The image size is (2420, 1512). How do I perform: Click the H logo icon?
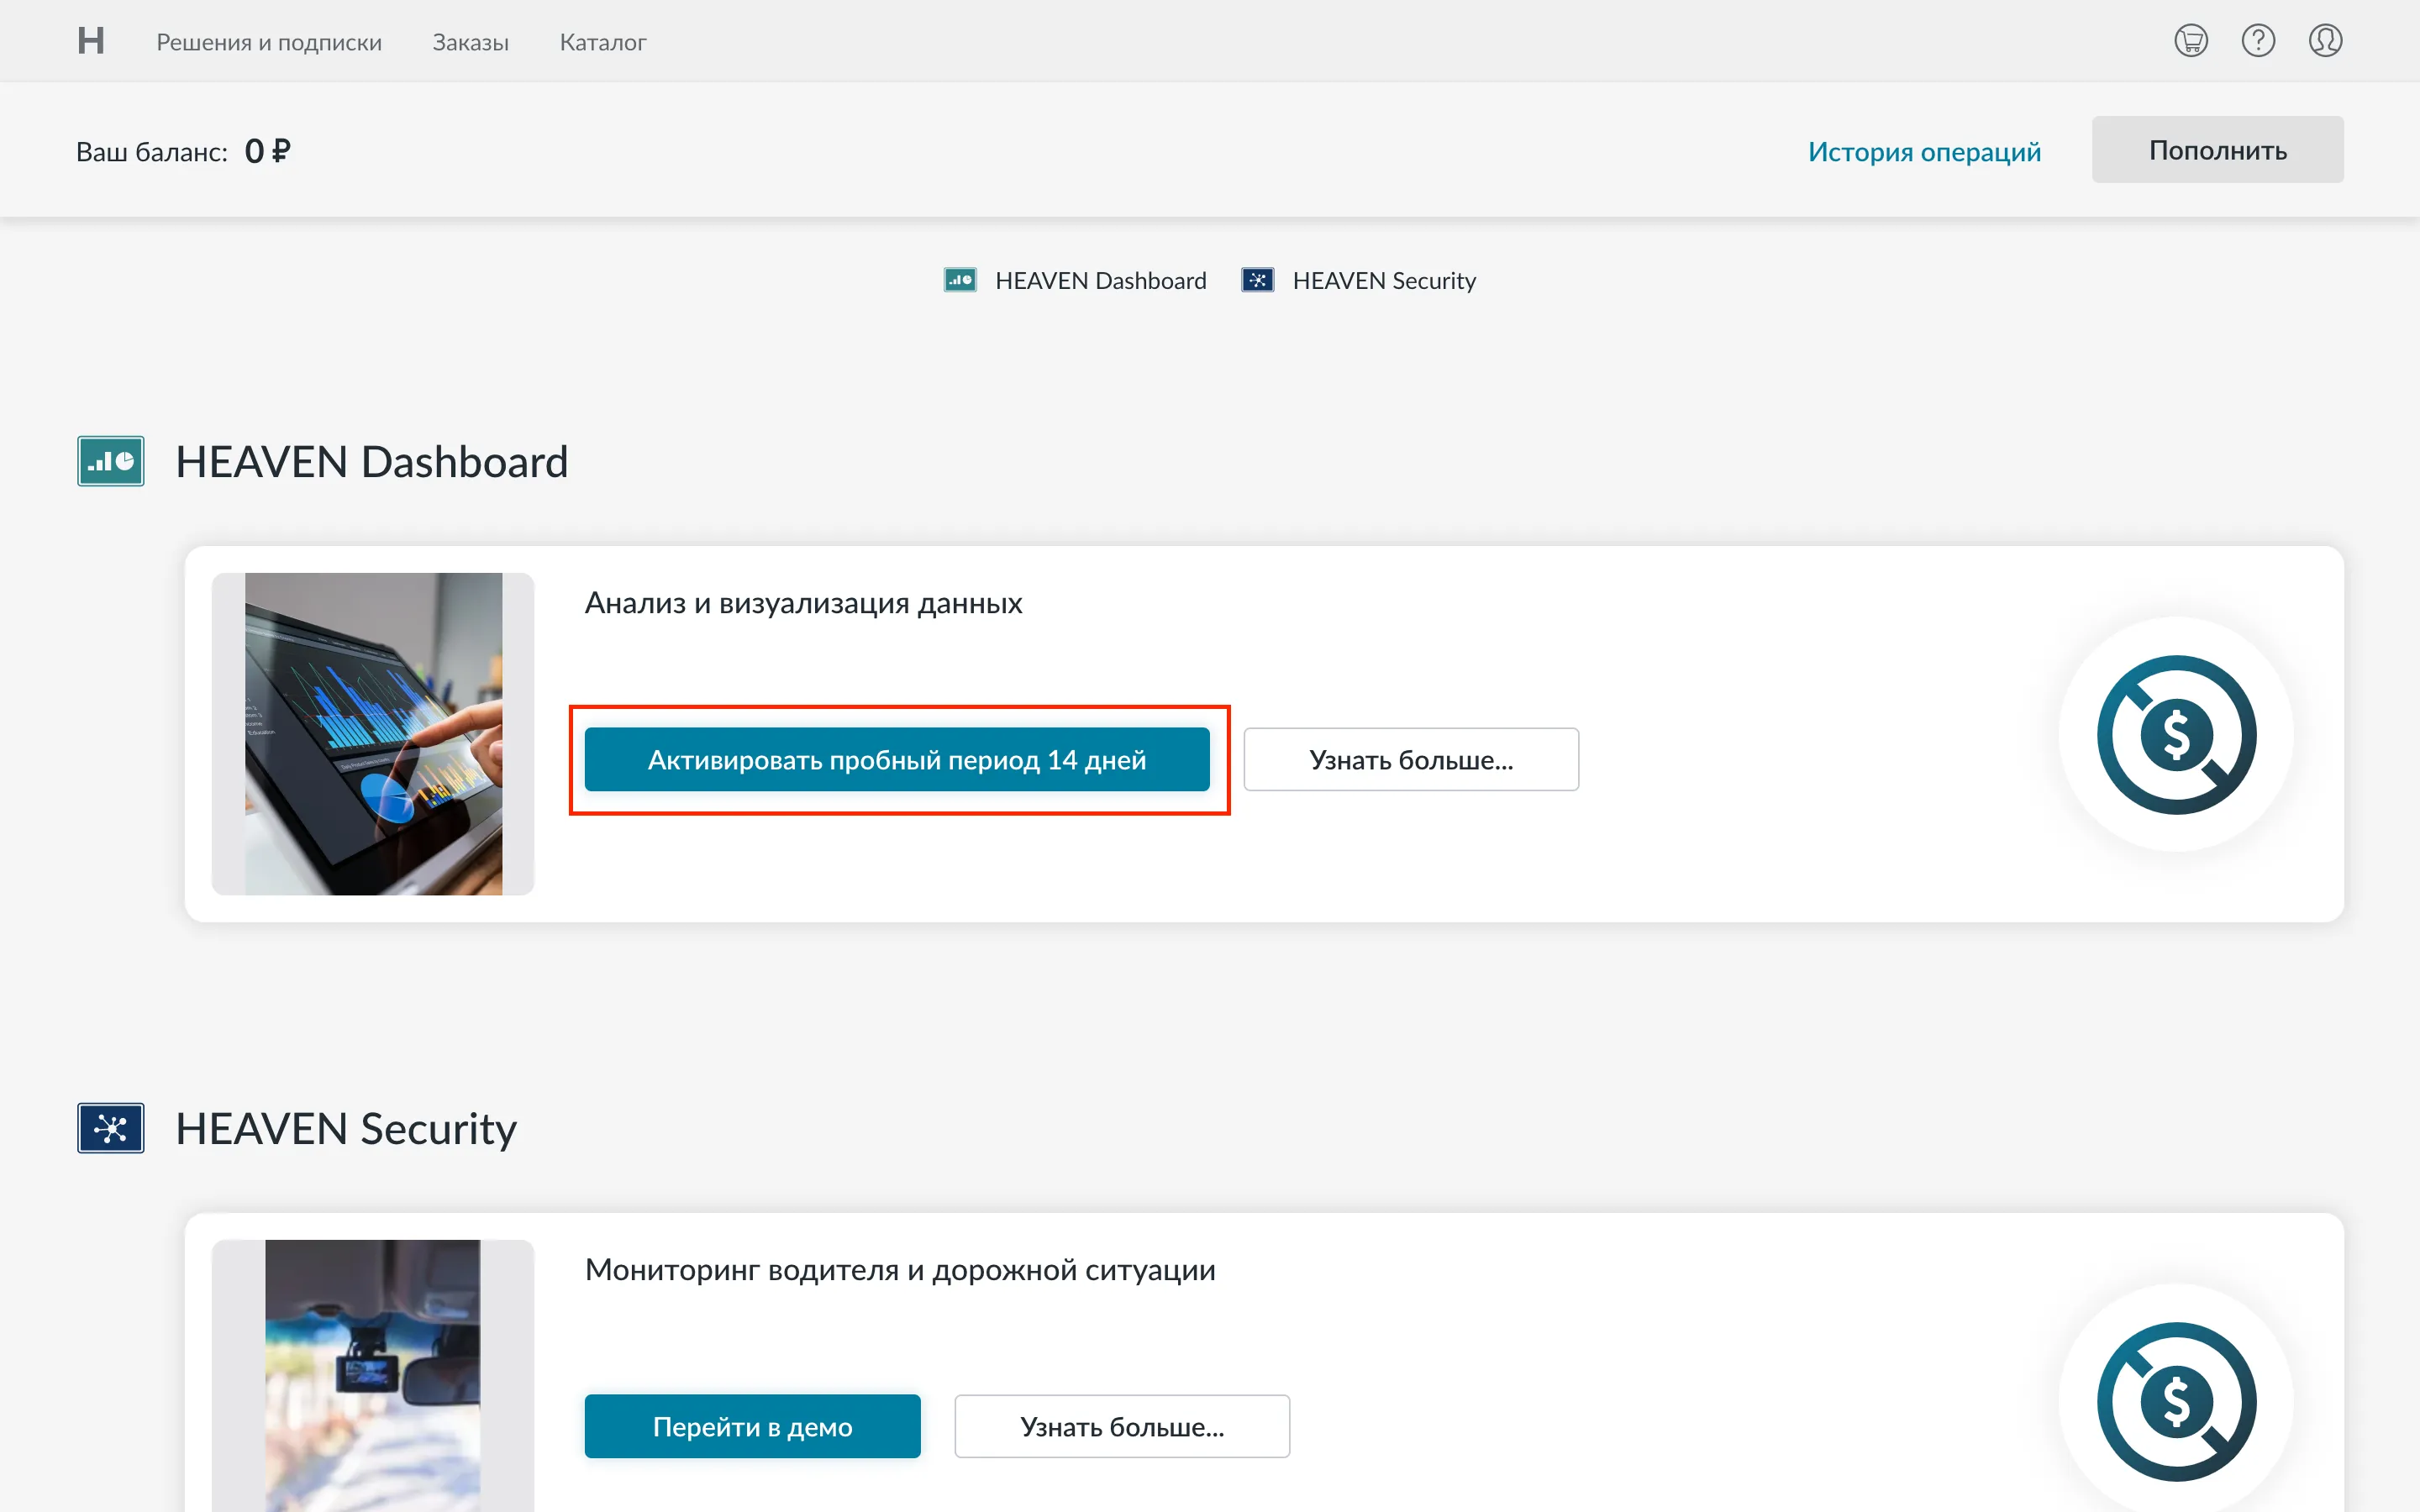pos(91,41)
